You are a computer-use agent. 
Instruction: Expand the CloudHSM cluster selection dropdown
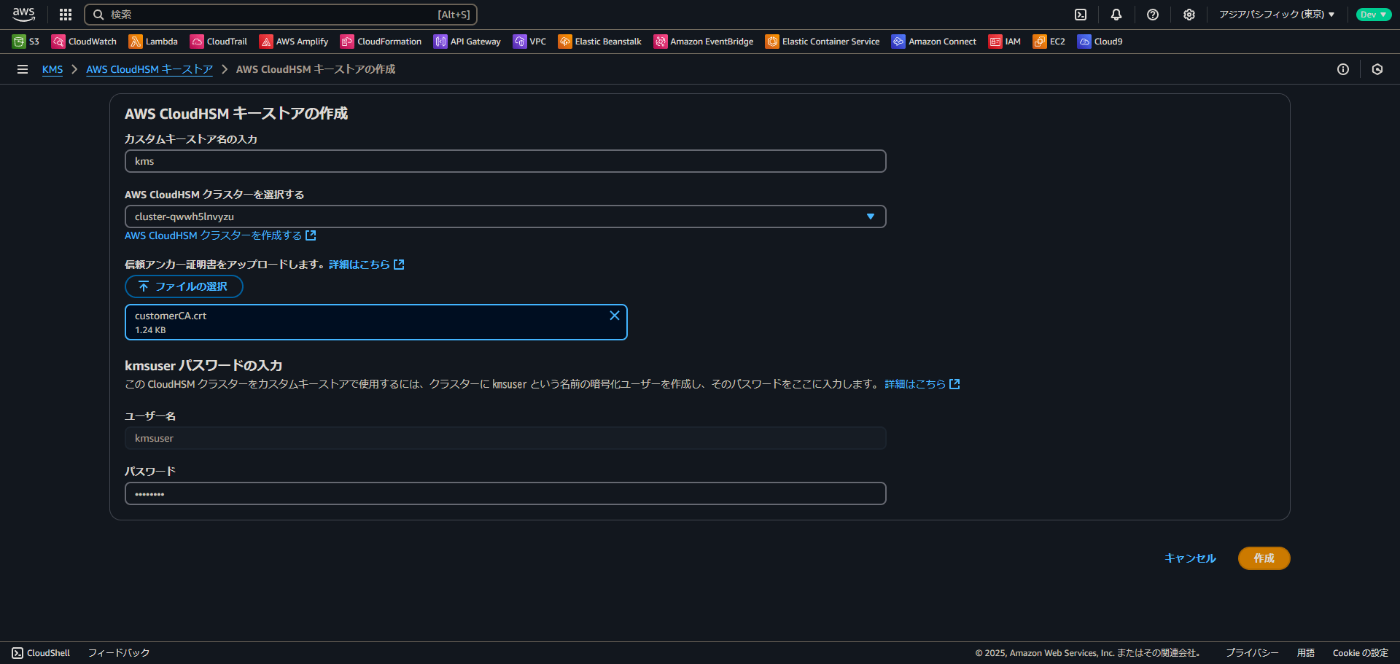[505, 216]
